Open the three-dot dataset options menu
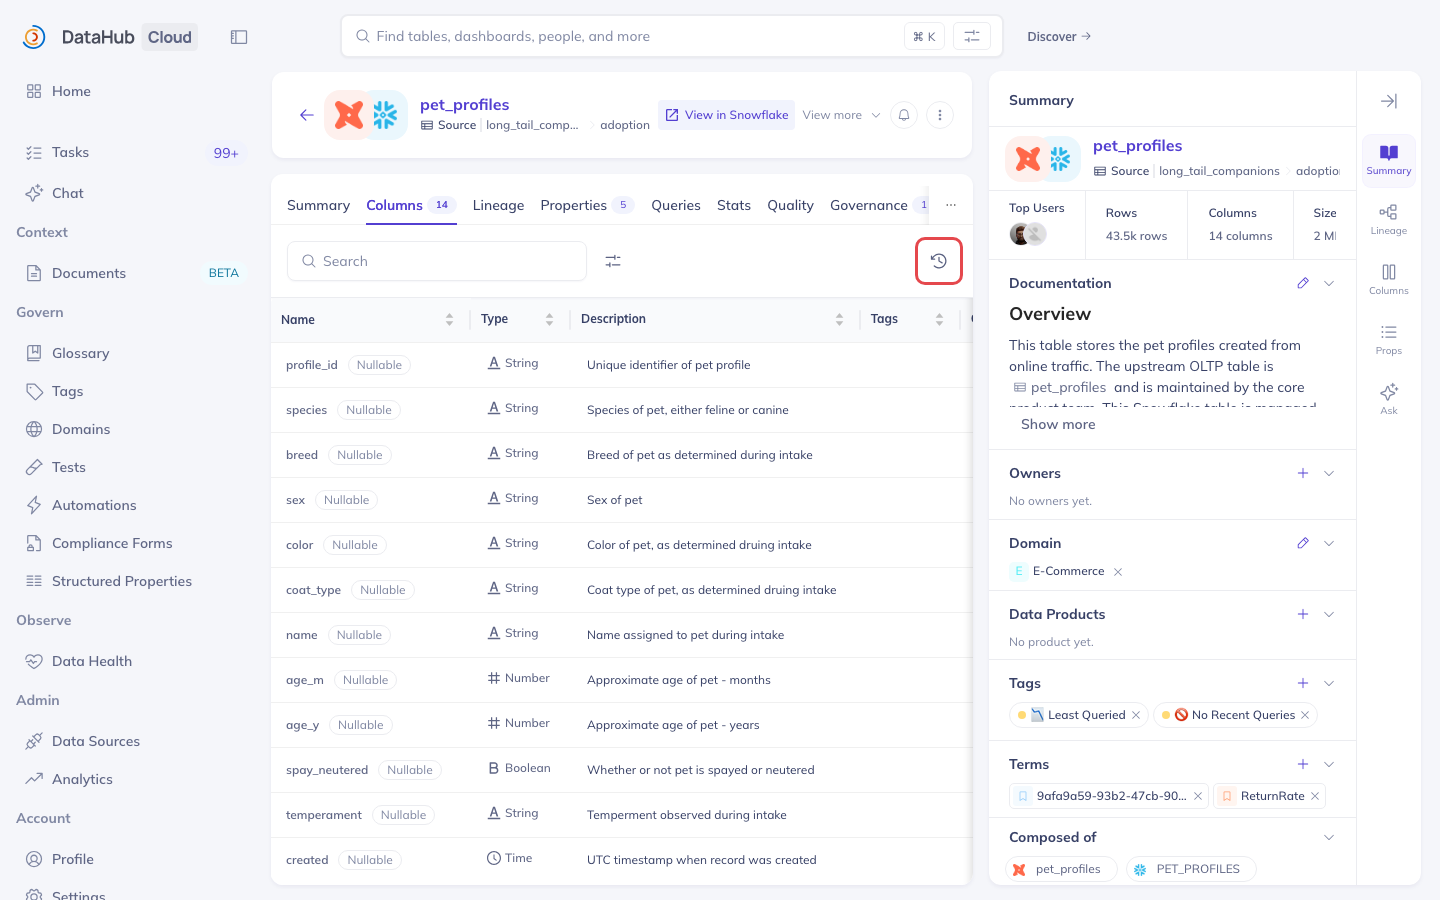The width and height of the screenshot is (1440, 900). (940, 115)
